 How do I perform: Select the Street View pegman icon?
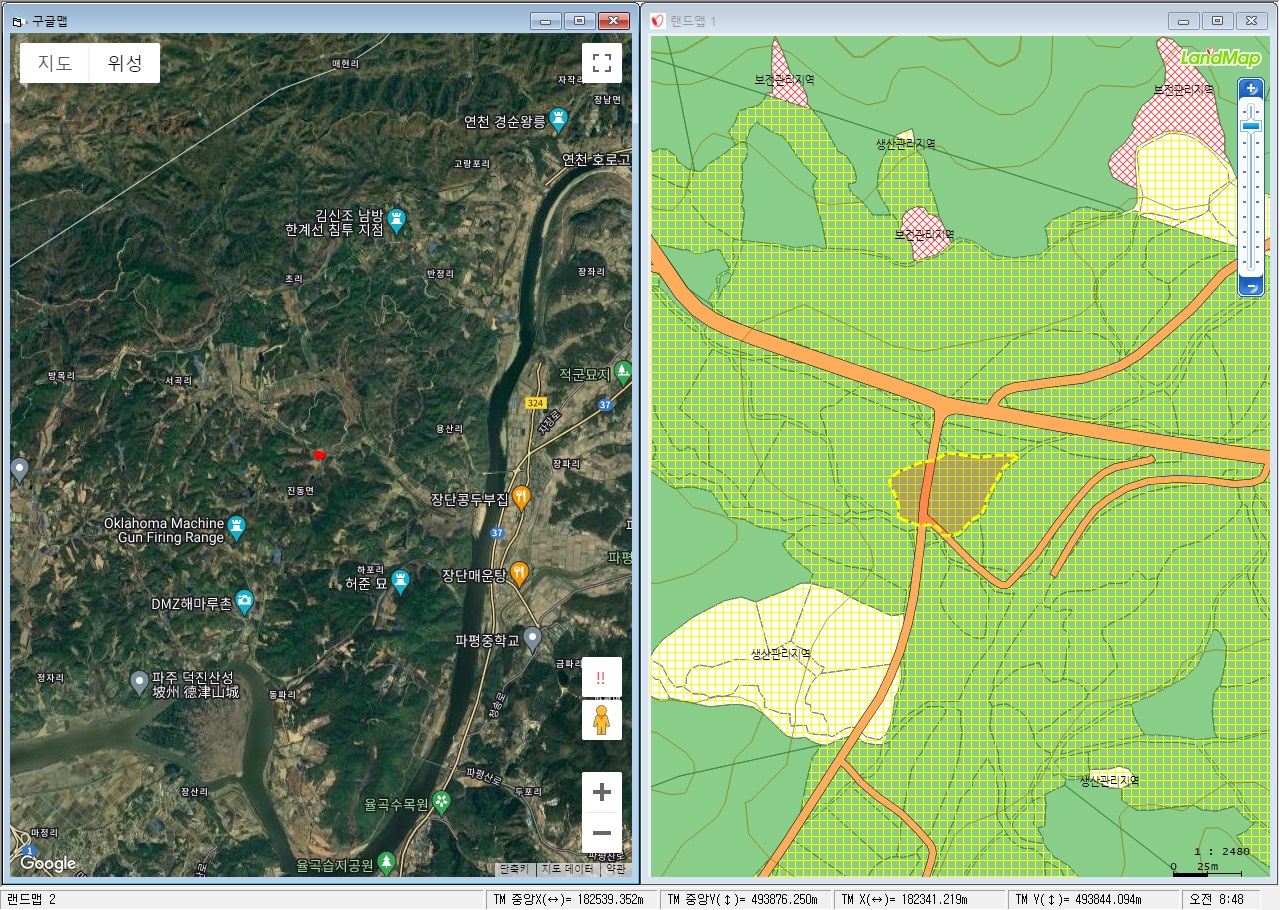pos(602,719)
